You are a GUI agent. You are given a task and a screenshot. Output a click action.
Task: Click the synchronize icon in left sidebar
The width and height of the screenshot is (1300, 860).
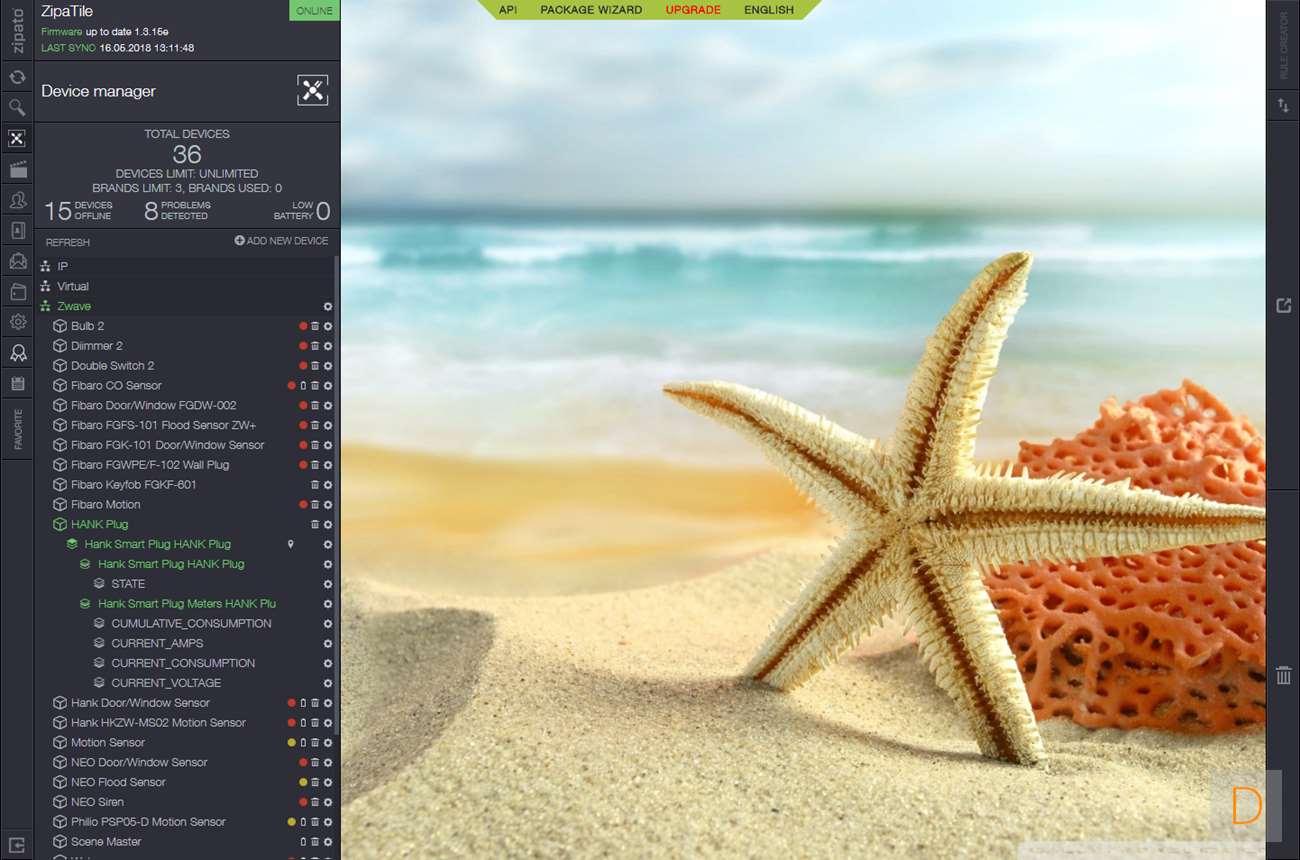17,77
